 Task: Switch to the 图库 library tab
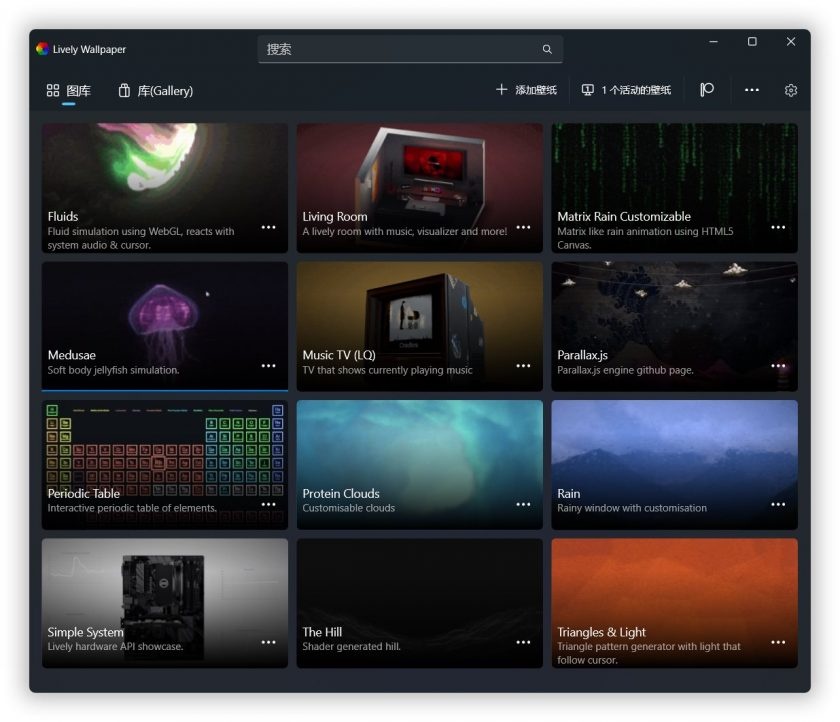point(68,91)
